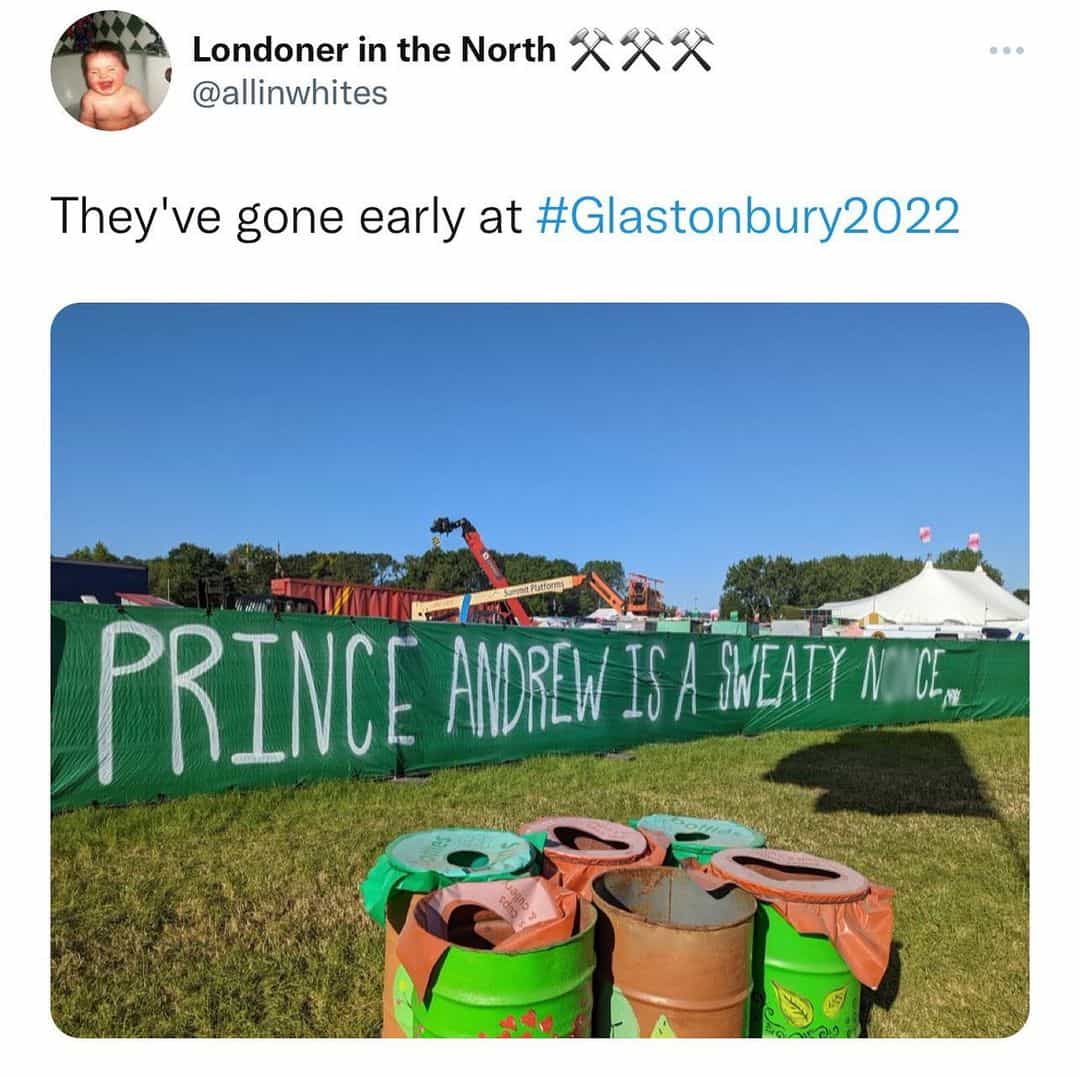Image resolution: width=1080 pixels, height=1077 pixels.
Task: Click the display name Londoner in the North
Action: tap(374, 50)
